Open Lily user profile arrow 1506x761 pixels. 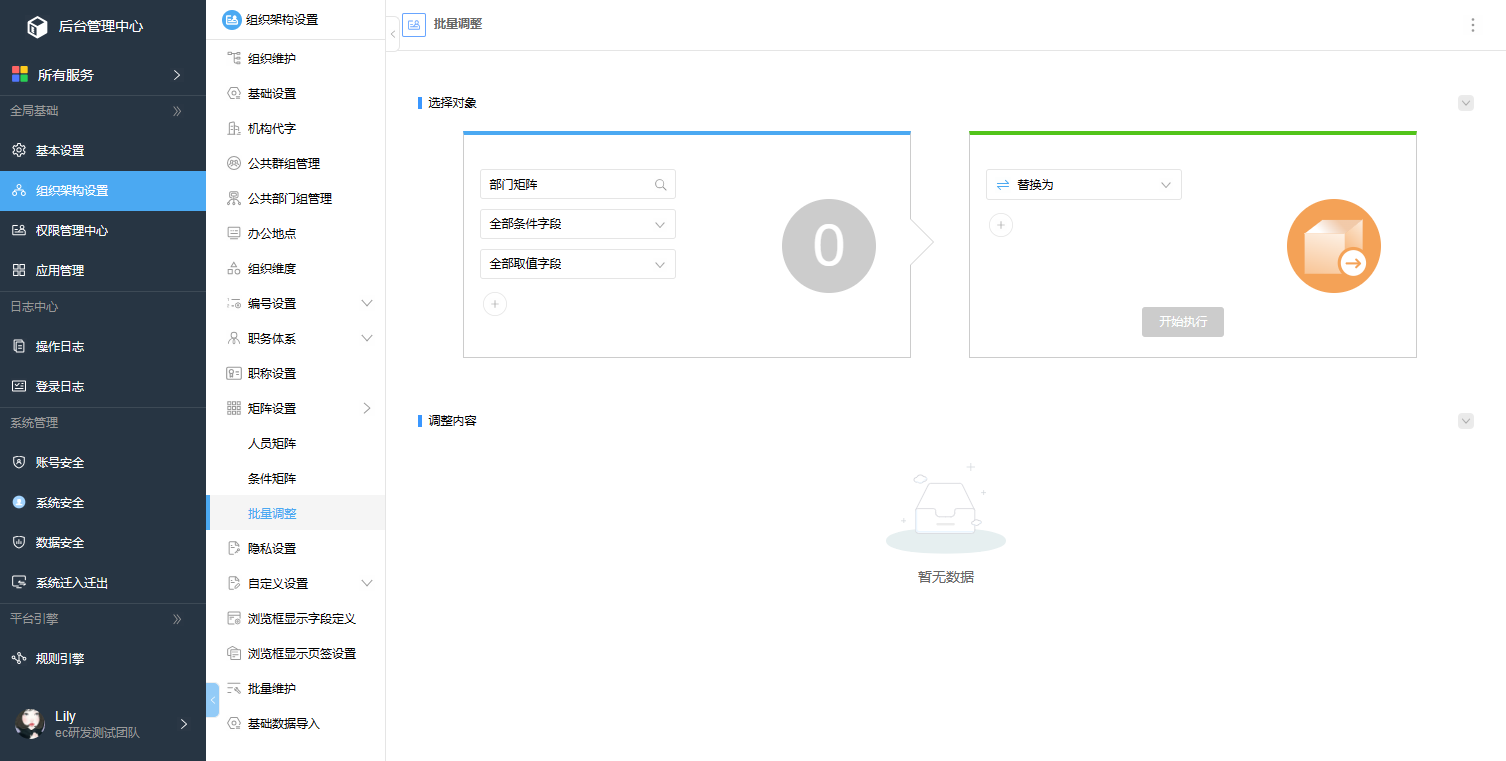(x=183, y=724)
